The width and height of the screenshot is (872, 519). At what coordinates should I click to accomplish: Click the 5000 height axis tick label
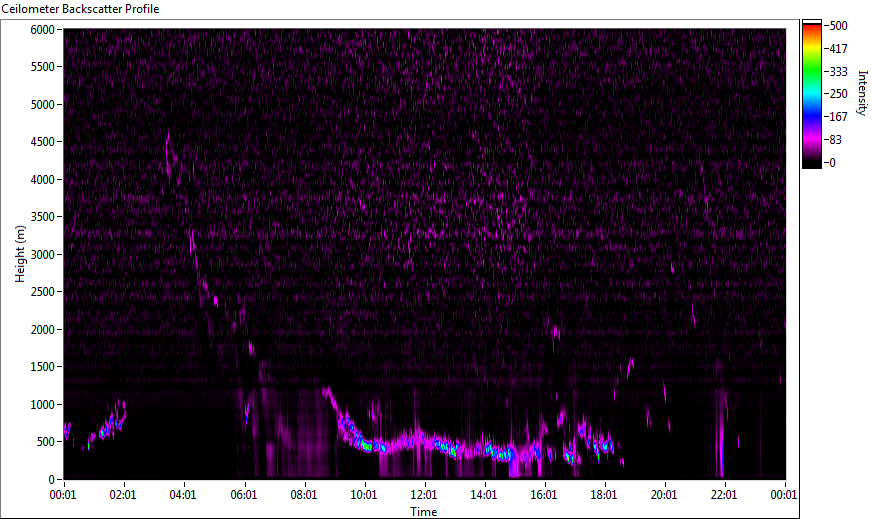[42, 105]
